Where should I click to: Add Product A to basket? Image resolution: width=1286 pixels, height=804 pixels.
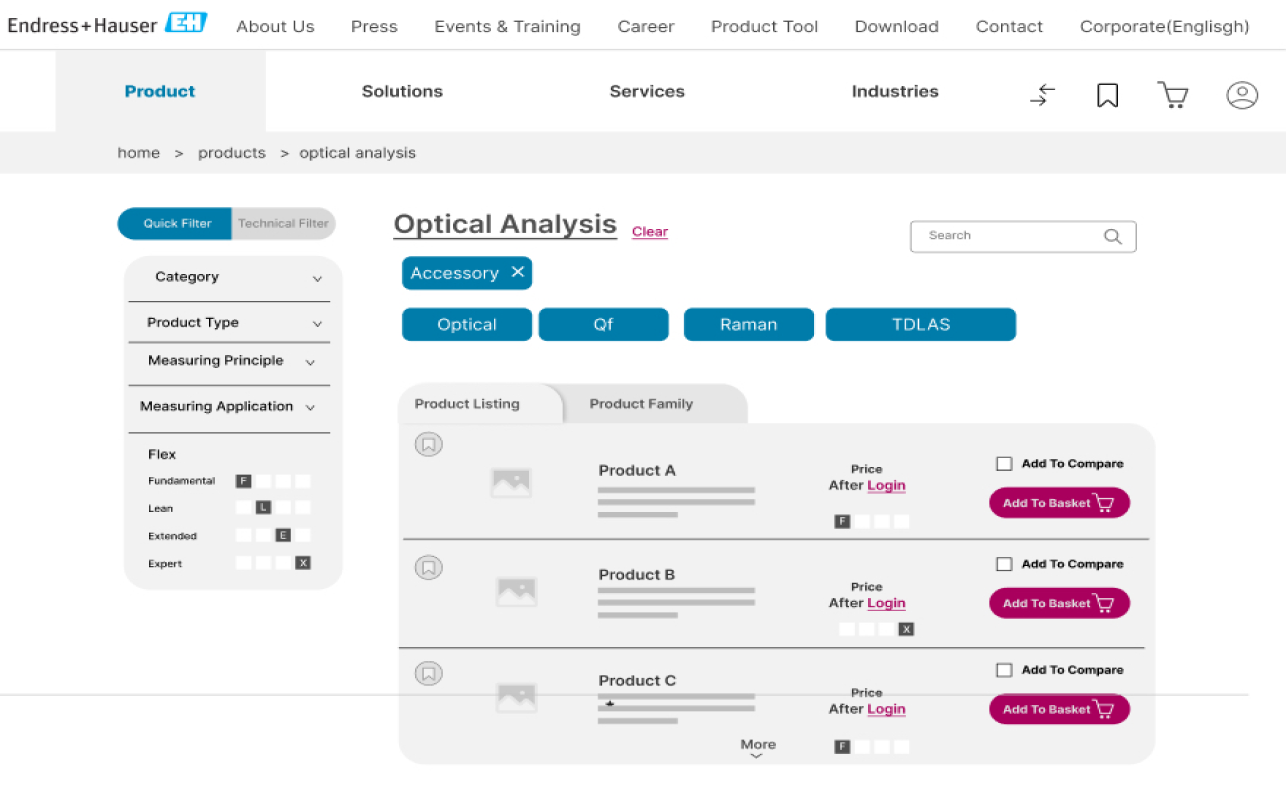1059,503
